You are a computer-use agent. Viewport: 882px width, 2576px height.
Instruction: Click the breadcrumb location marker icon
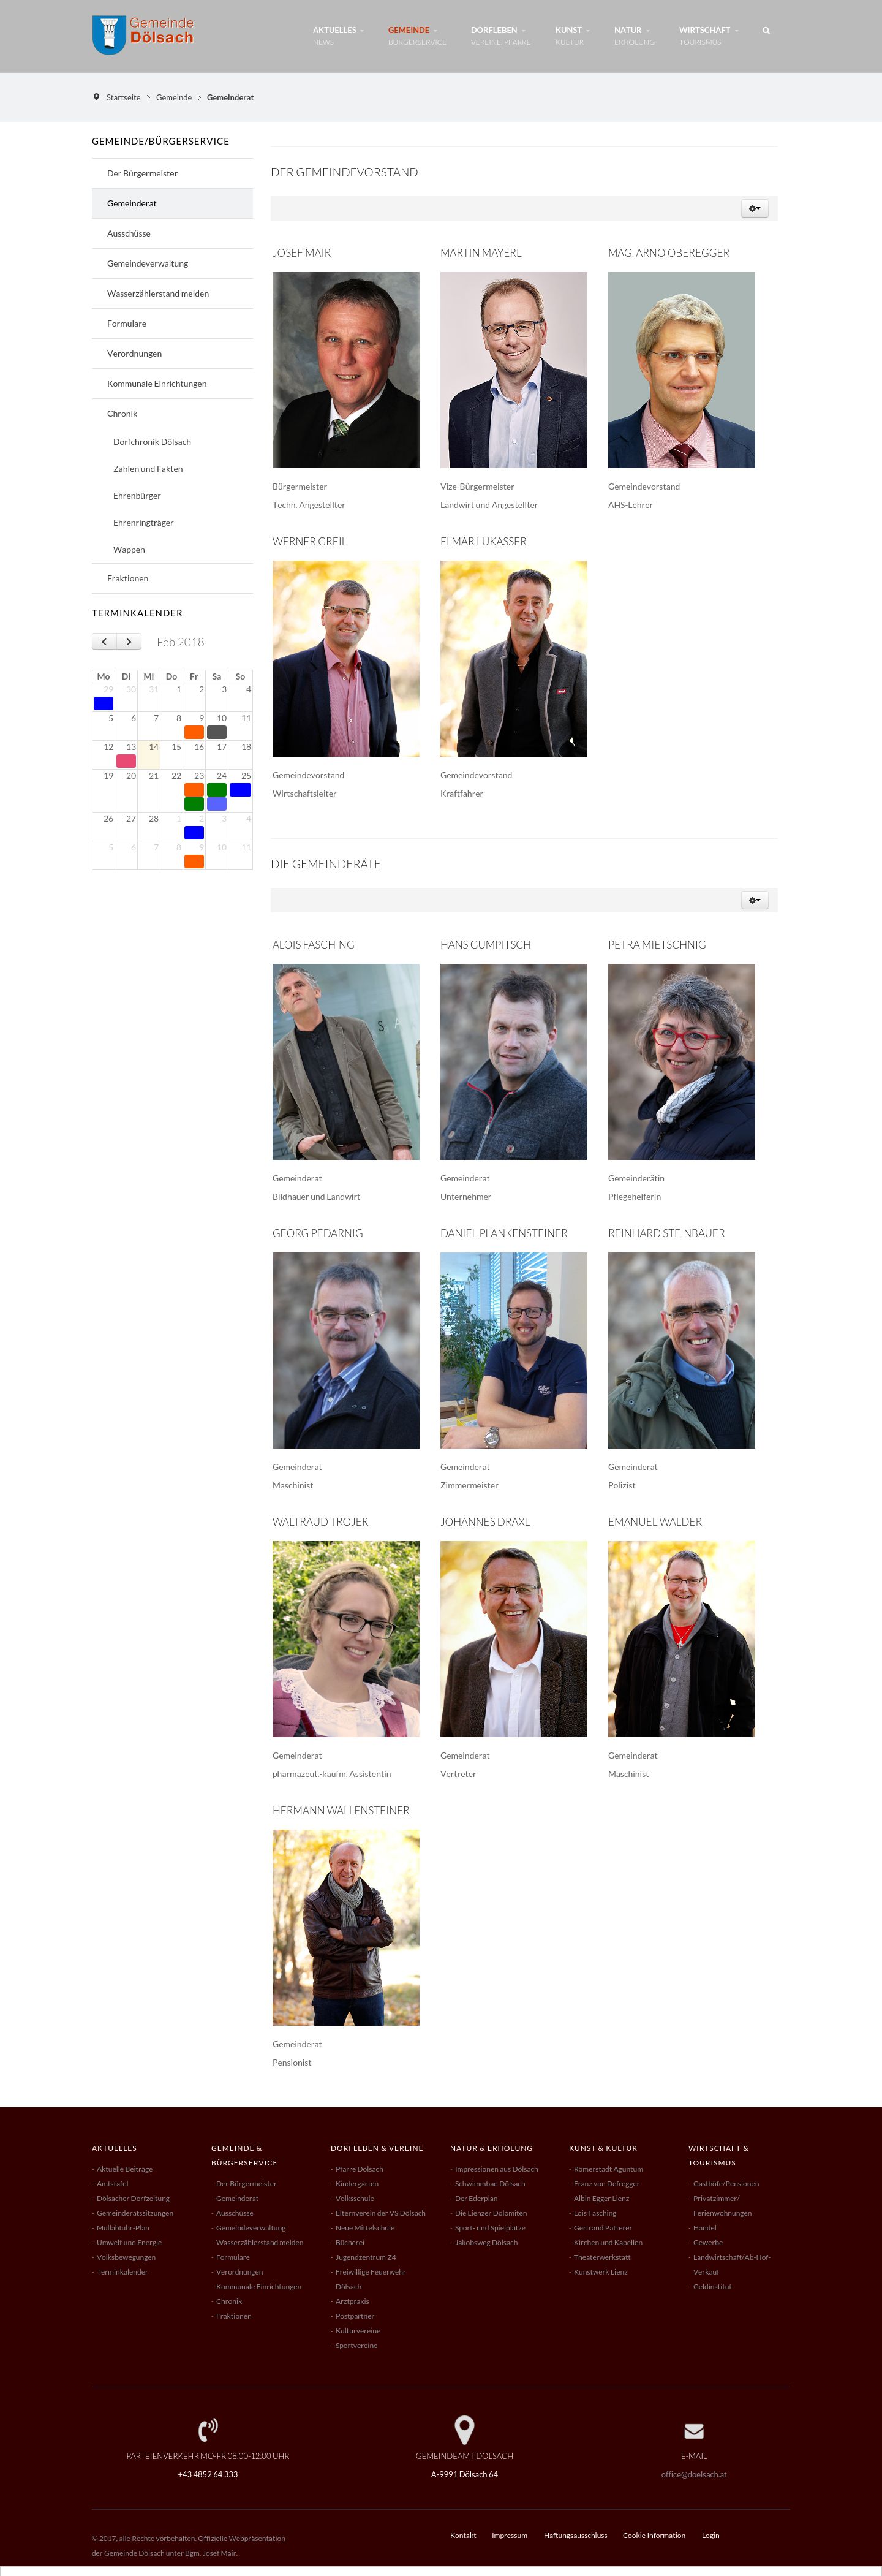click(96, 97)
